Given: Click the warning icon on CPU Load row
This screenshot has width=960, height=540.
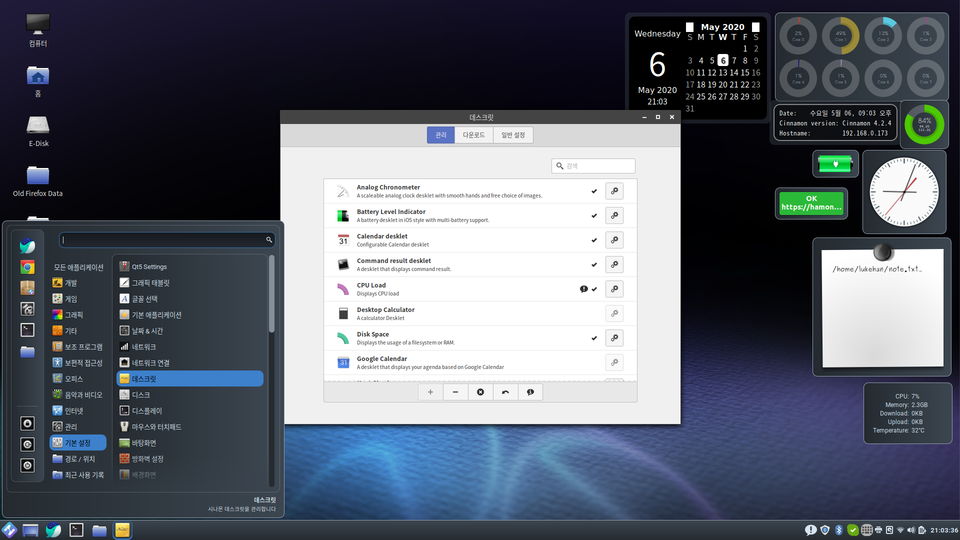Looking at the screenshot, I should tap(583, 289).
